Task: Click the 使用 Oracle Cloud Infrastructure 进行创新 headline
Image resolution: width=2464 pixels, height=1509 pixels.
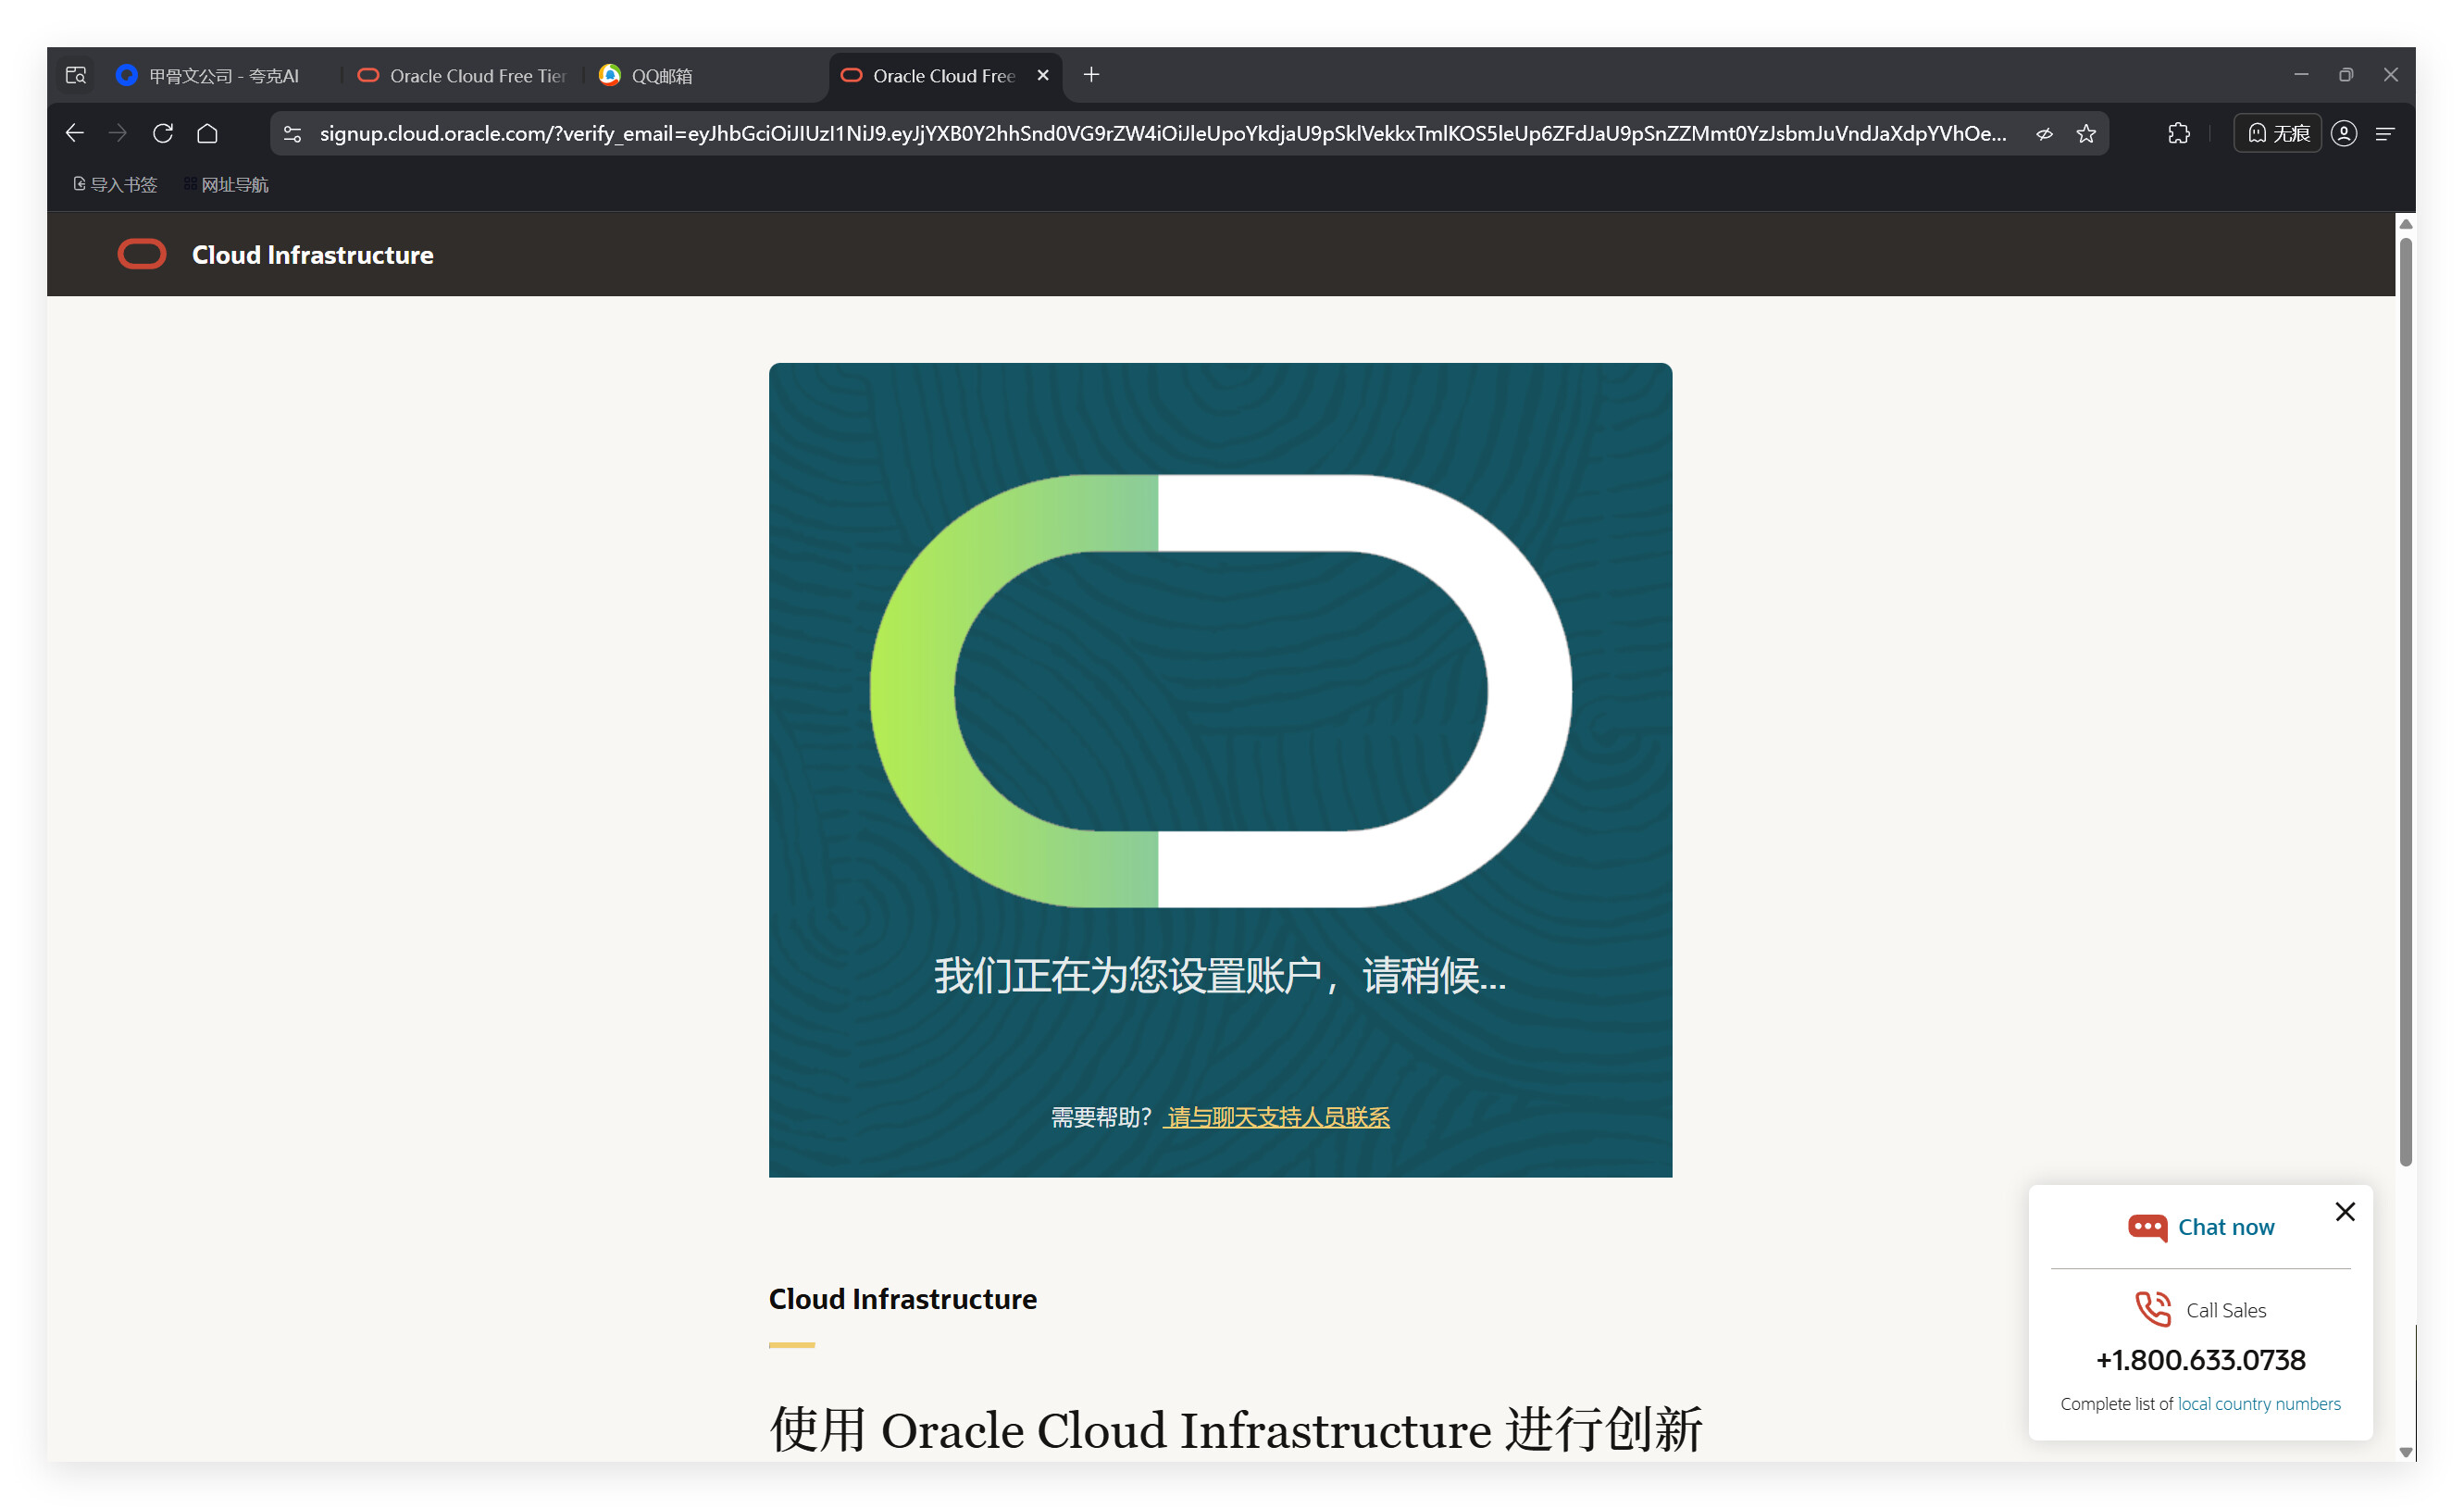Action: click(1236, 1429)
